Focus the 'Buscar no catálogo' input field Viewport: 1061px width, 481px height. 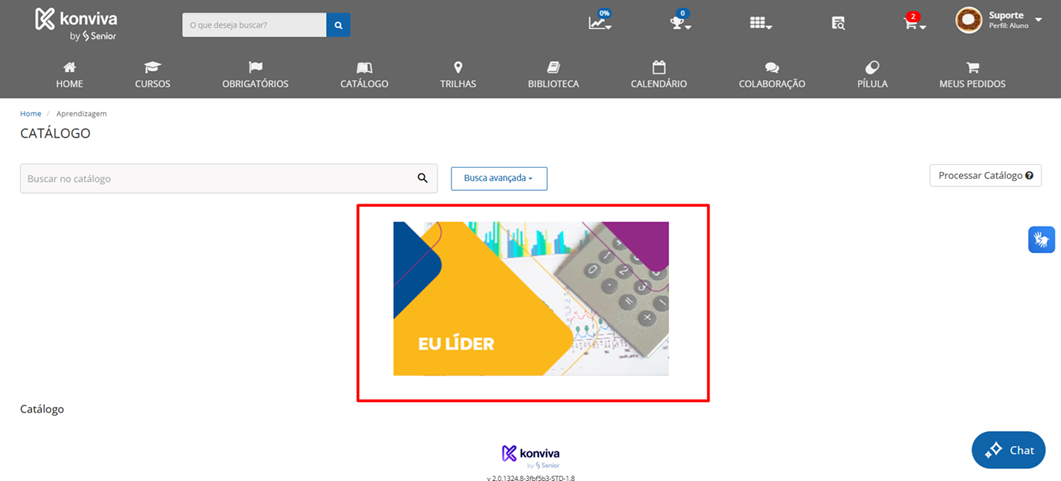[x=230, y=179]
